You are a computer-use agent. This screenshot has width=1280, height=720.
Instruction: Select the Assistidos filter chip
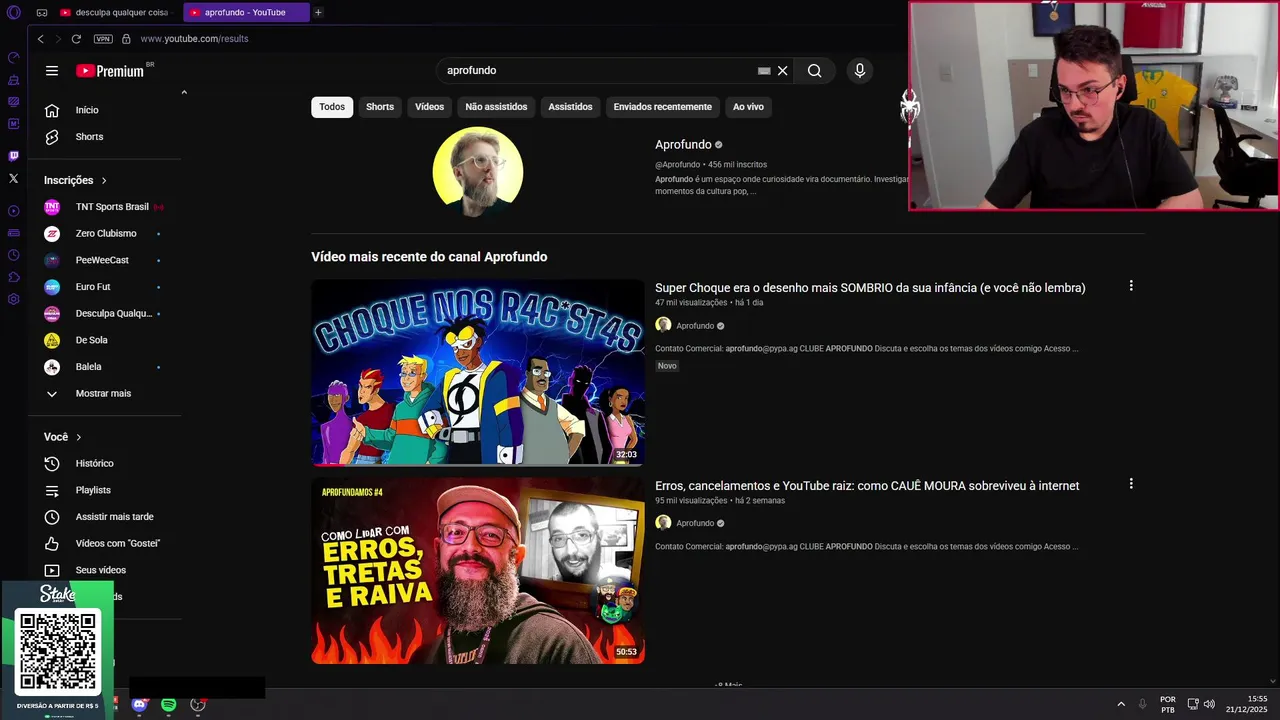[570, 107]
